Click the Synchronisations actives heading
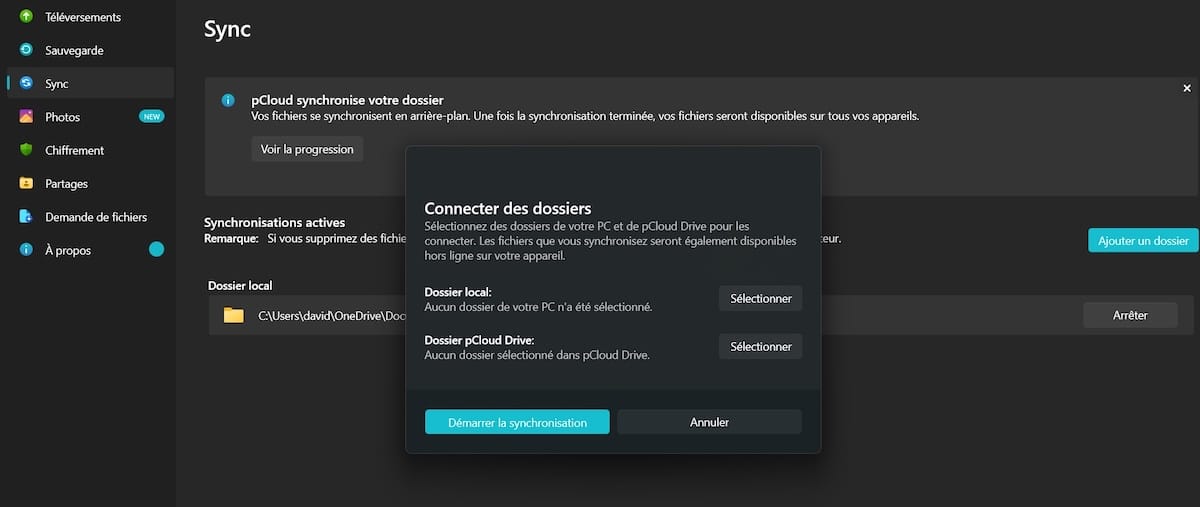This screenshot has width=1200, height=507. tap(274, 223)
